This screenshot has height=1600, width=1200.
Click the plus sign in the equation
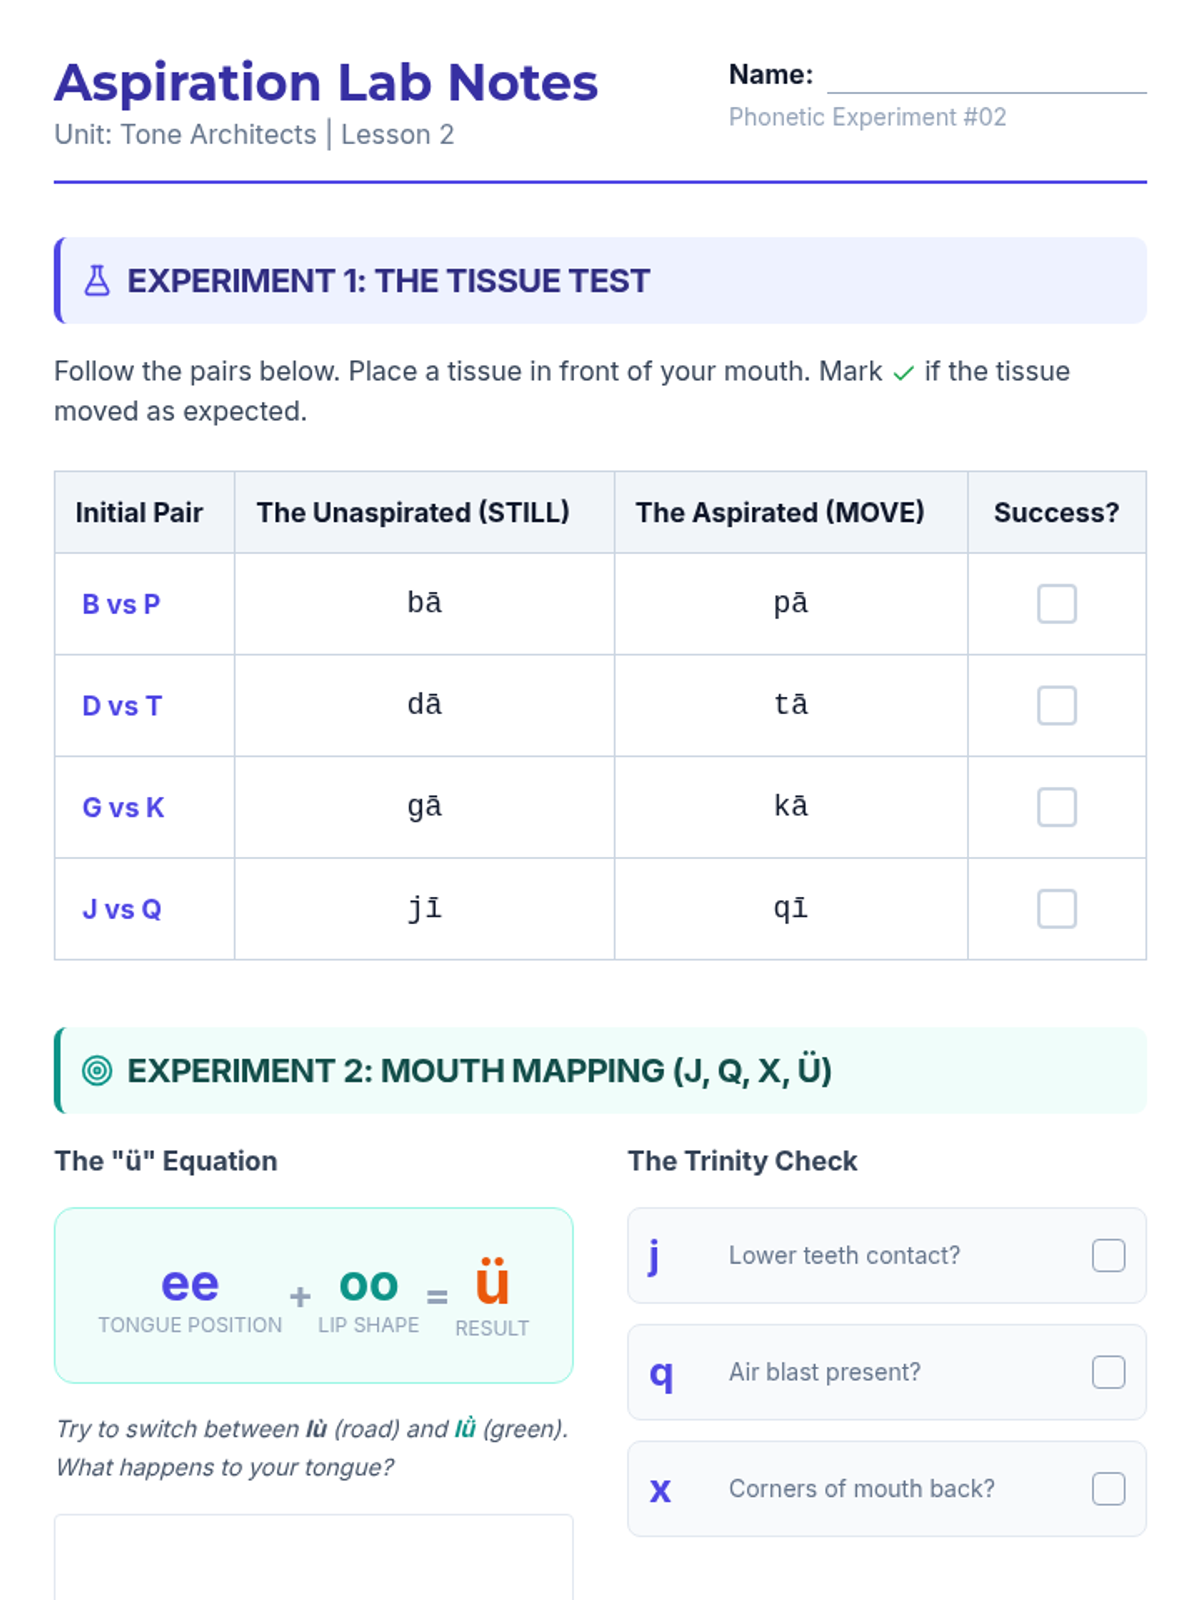coord(300,1297)
